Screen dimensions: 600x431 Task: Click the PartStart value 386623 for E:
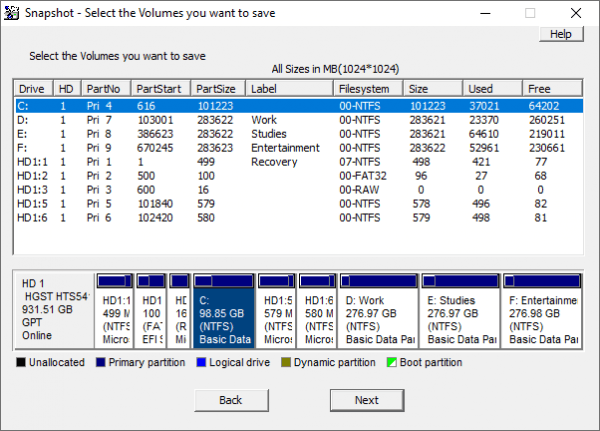tap(155, 134)
